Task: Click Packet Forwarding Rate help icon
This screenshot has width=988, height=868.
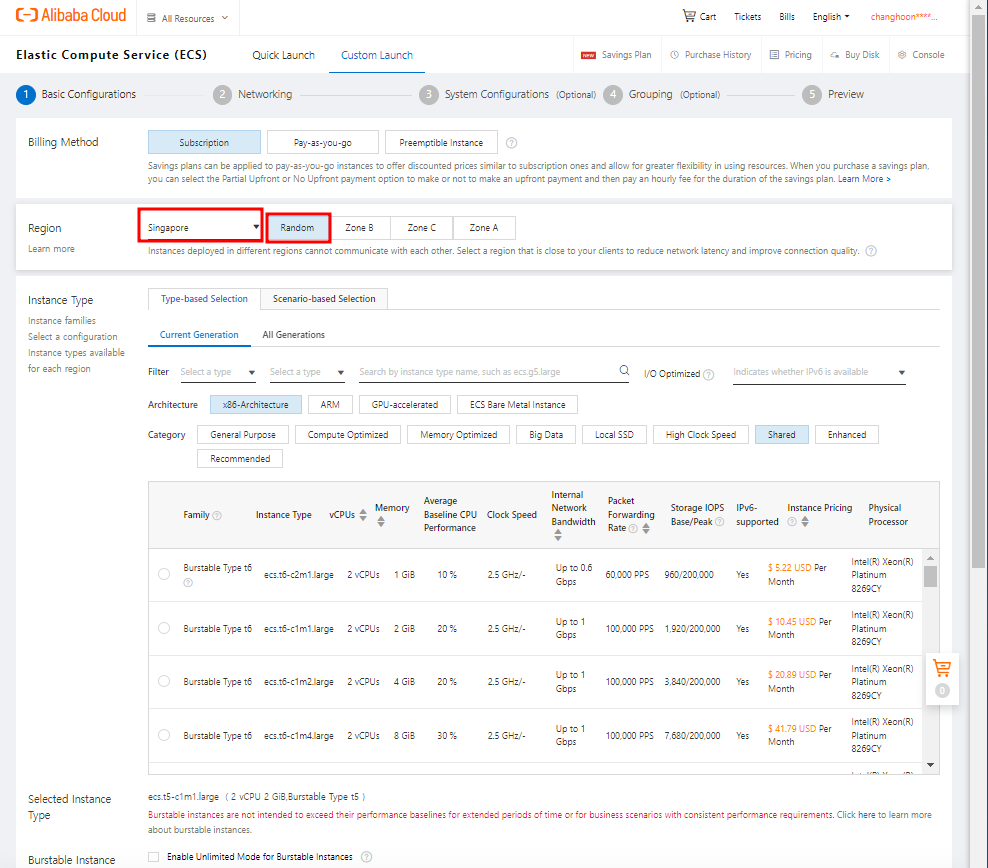Action: coord(633,528)
